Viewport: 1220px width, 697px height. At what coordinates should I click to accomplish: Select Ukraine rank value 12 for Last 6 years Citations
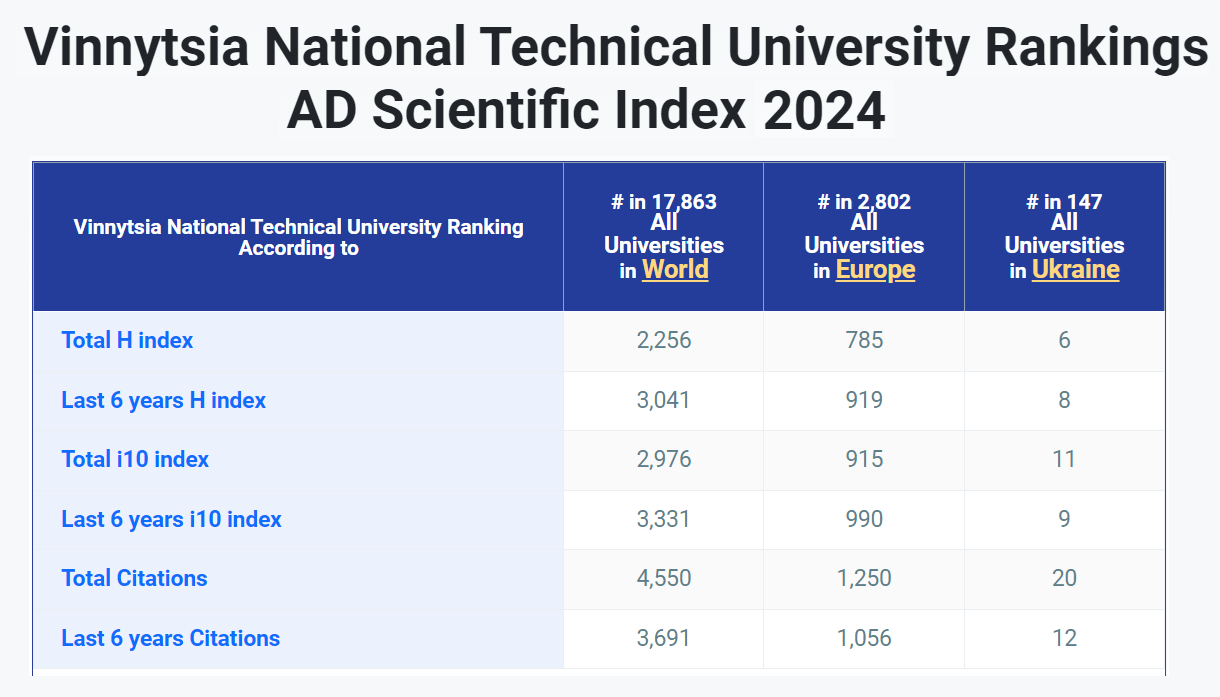click(x=1064, y=638)
